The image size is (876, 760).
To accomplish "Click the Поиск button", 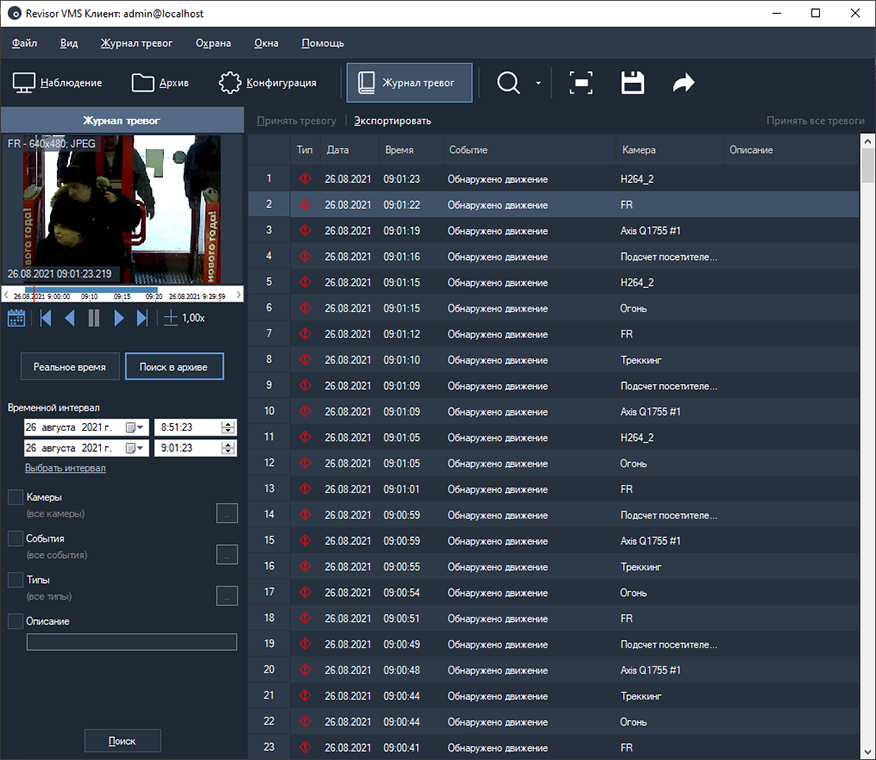I will 122,740.
